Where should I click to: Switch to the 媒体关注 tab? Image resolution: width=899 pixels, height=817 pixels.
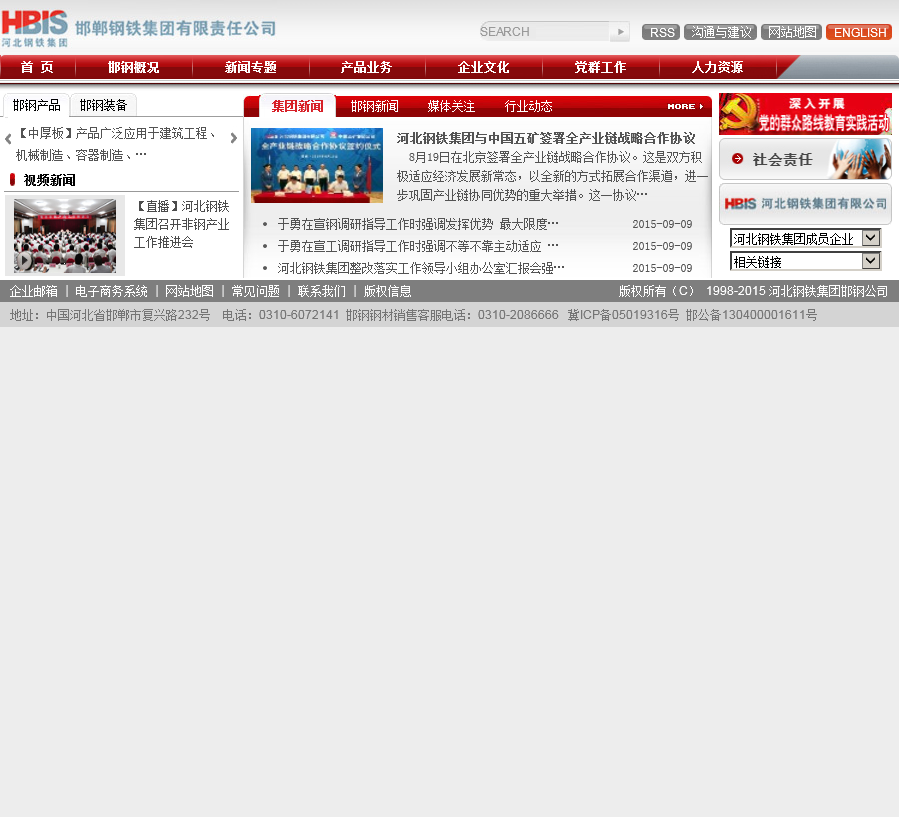(x=451, y=106)
